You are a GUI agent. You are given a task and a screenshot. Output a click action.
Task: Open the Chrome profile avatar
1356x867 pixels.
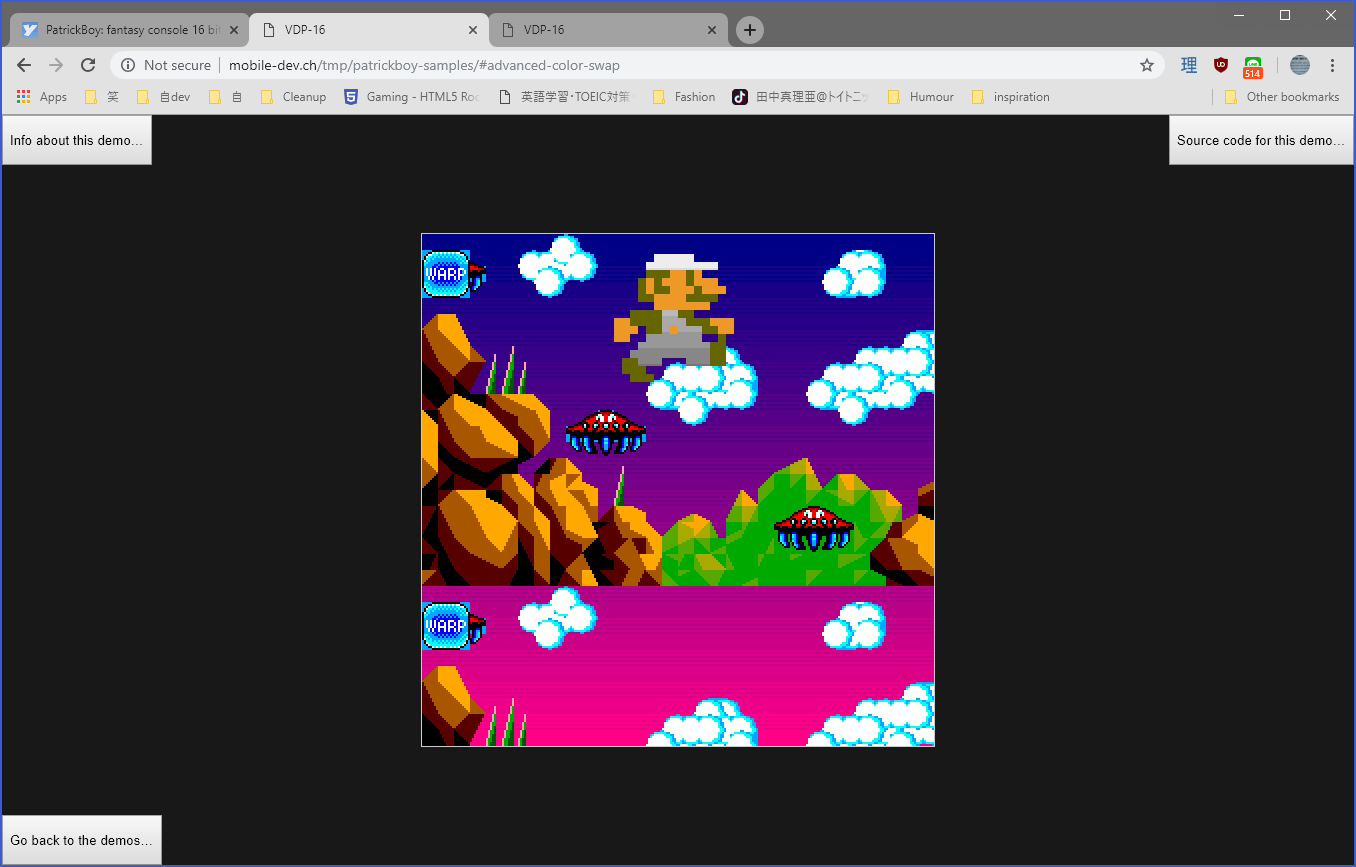point(1299,65)
